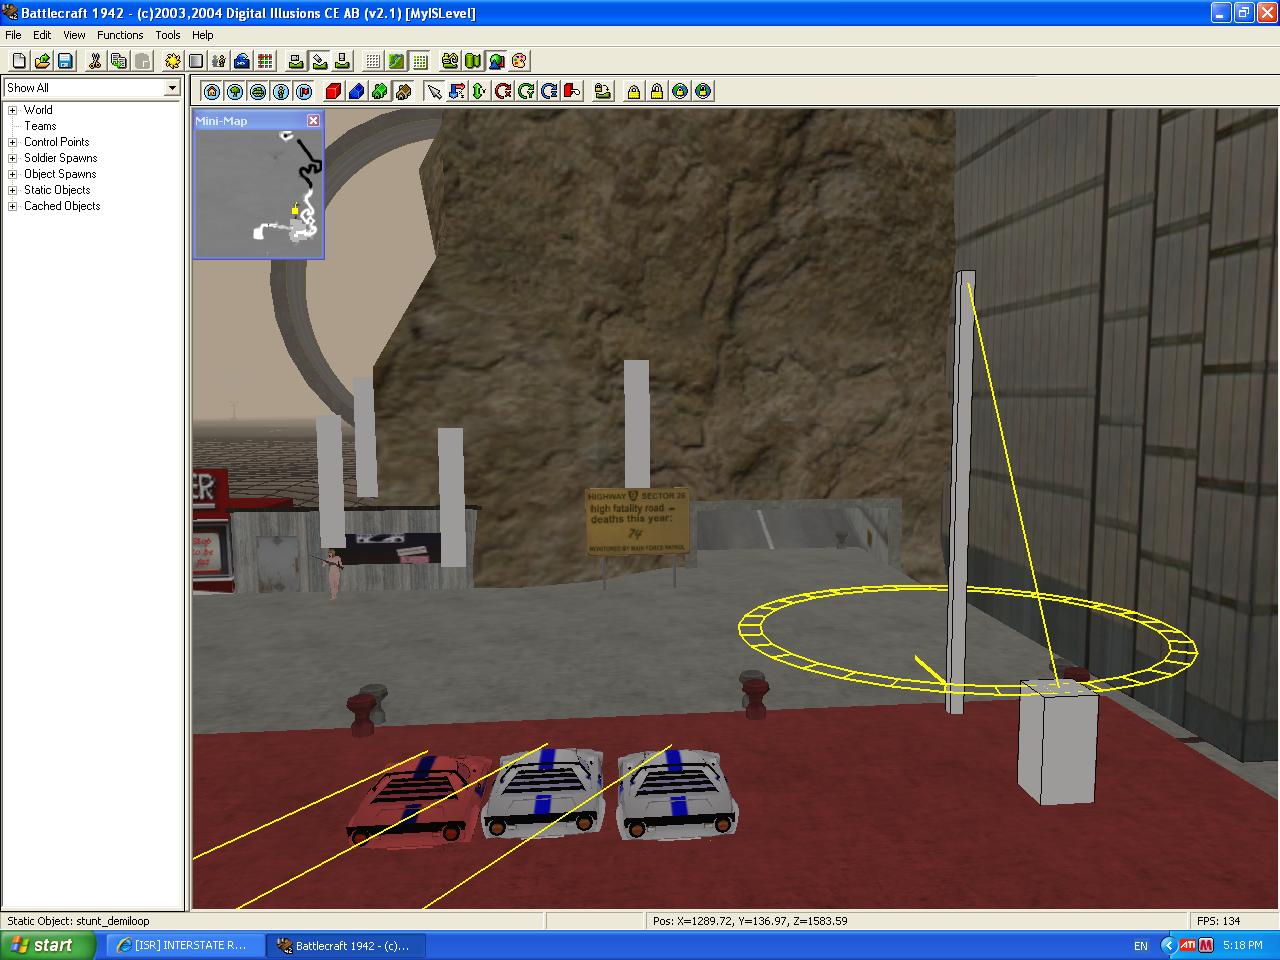Click the FPS: 134 status bar entry
Screen dimensions: 1280x960
pos(1218,921)
